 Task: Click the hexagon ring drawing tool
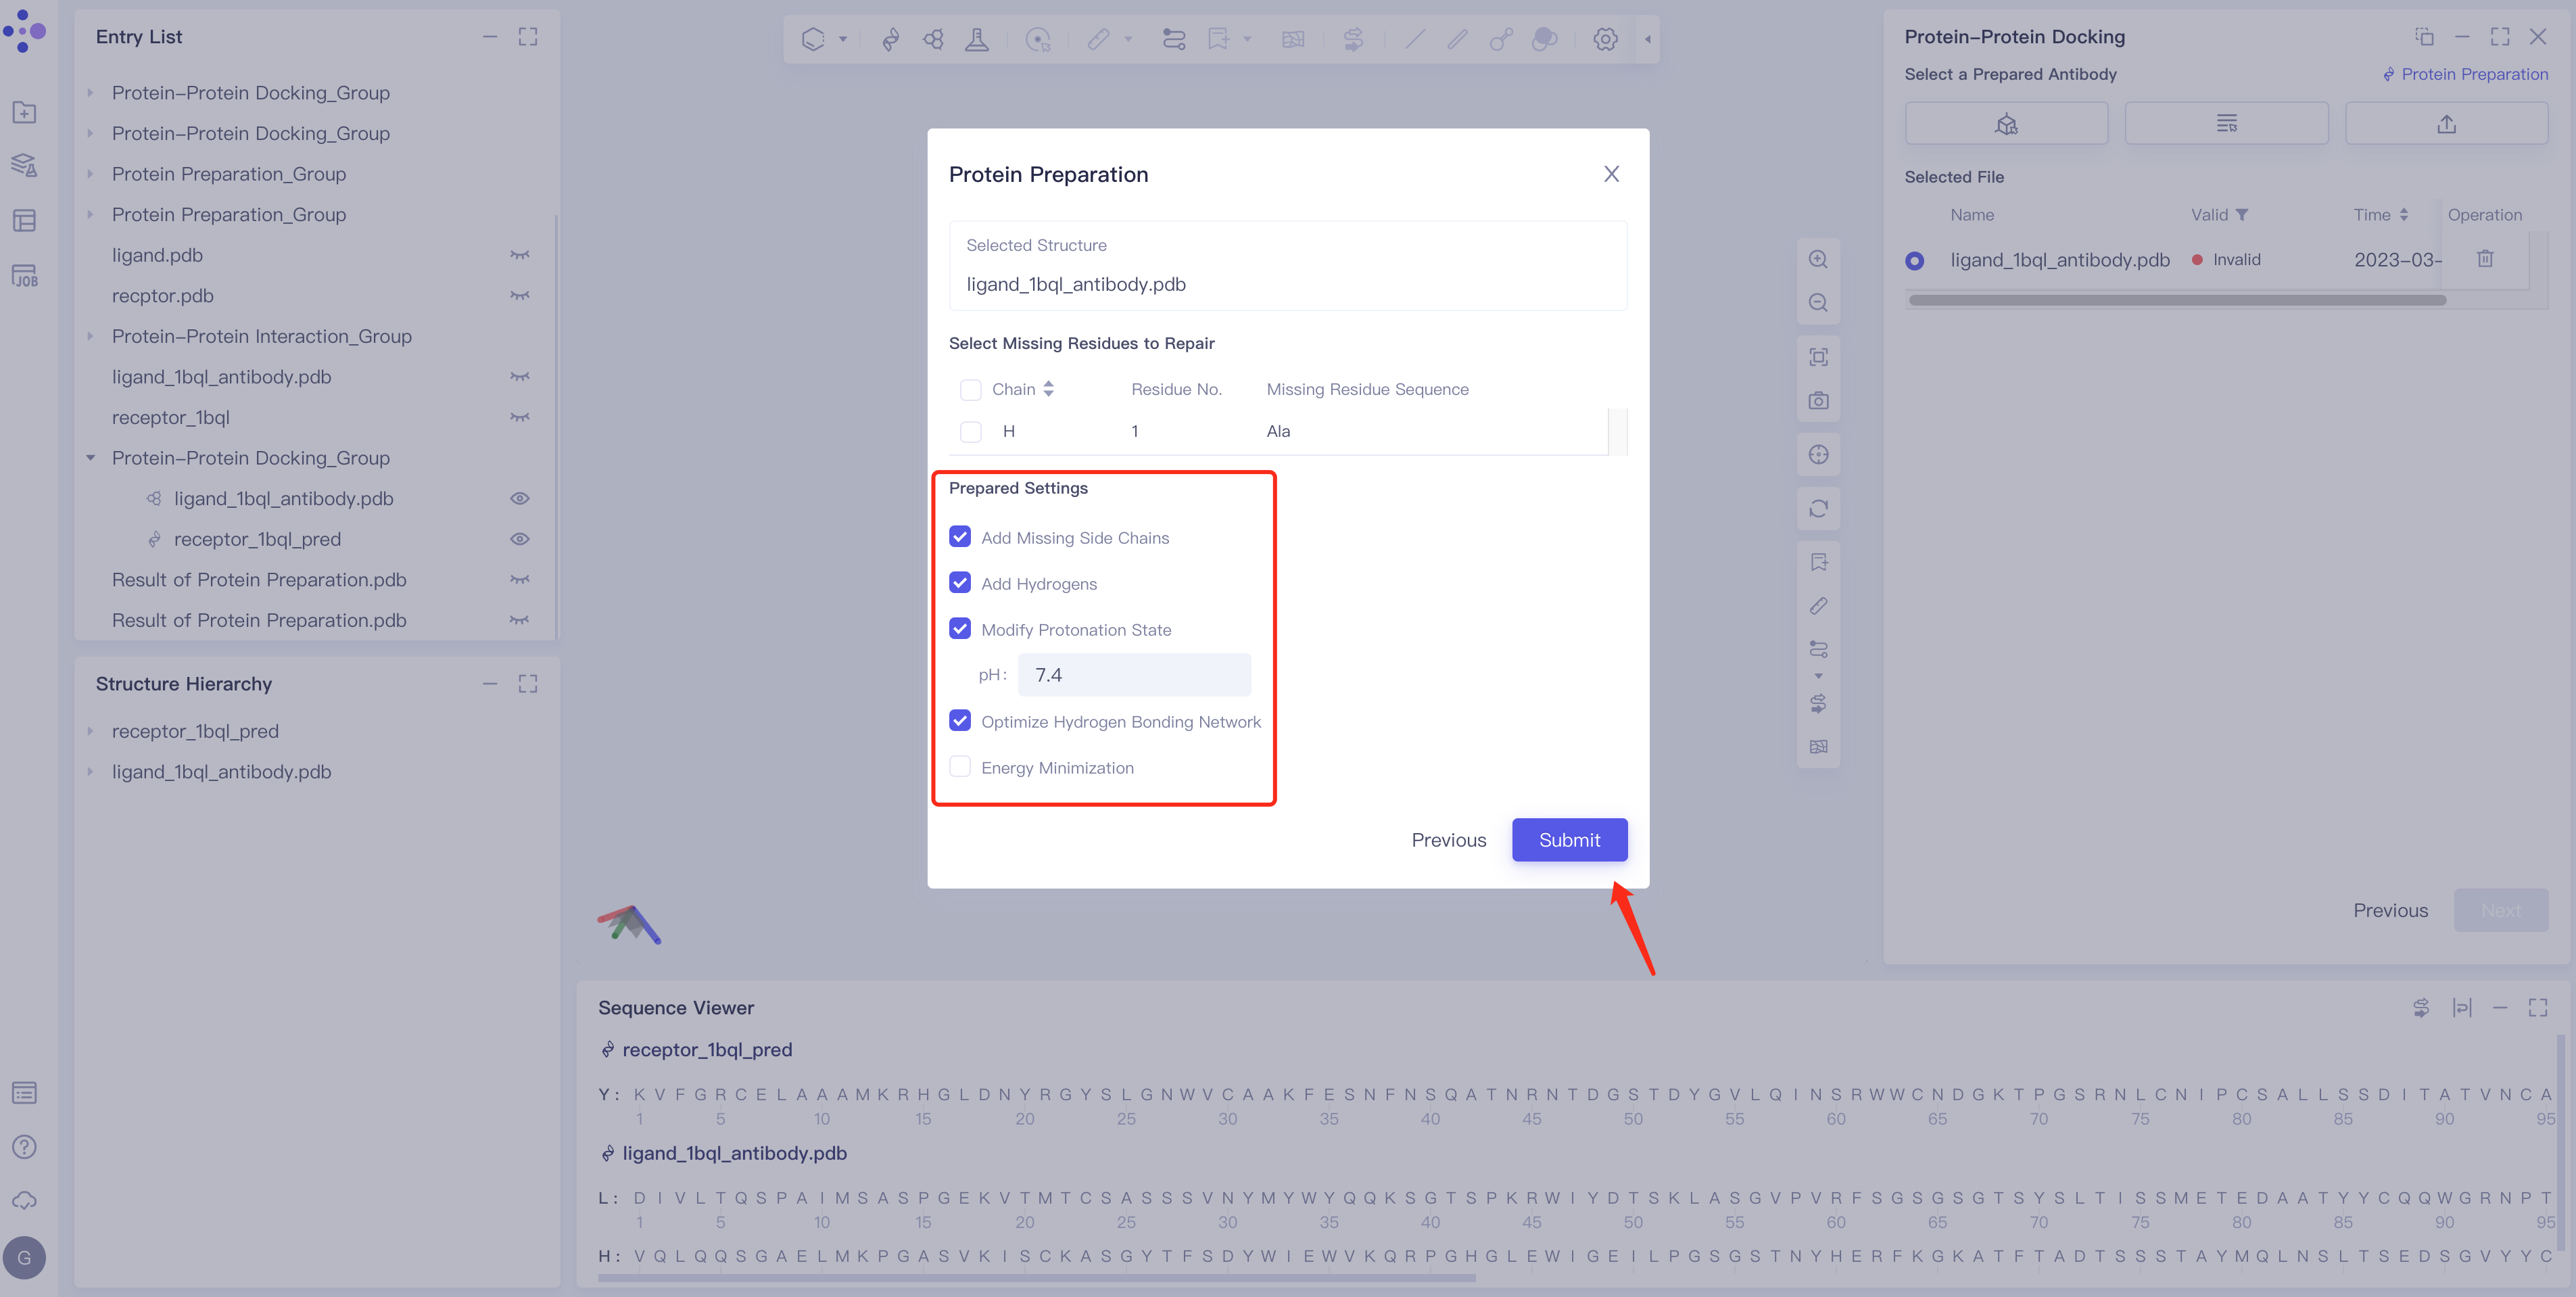point(813,39)
